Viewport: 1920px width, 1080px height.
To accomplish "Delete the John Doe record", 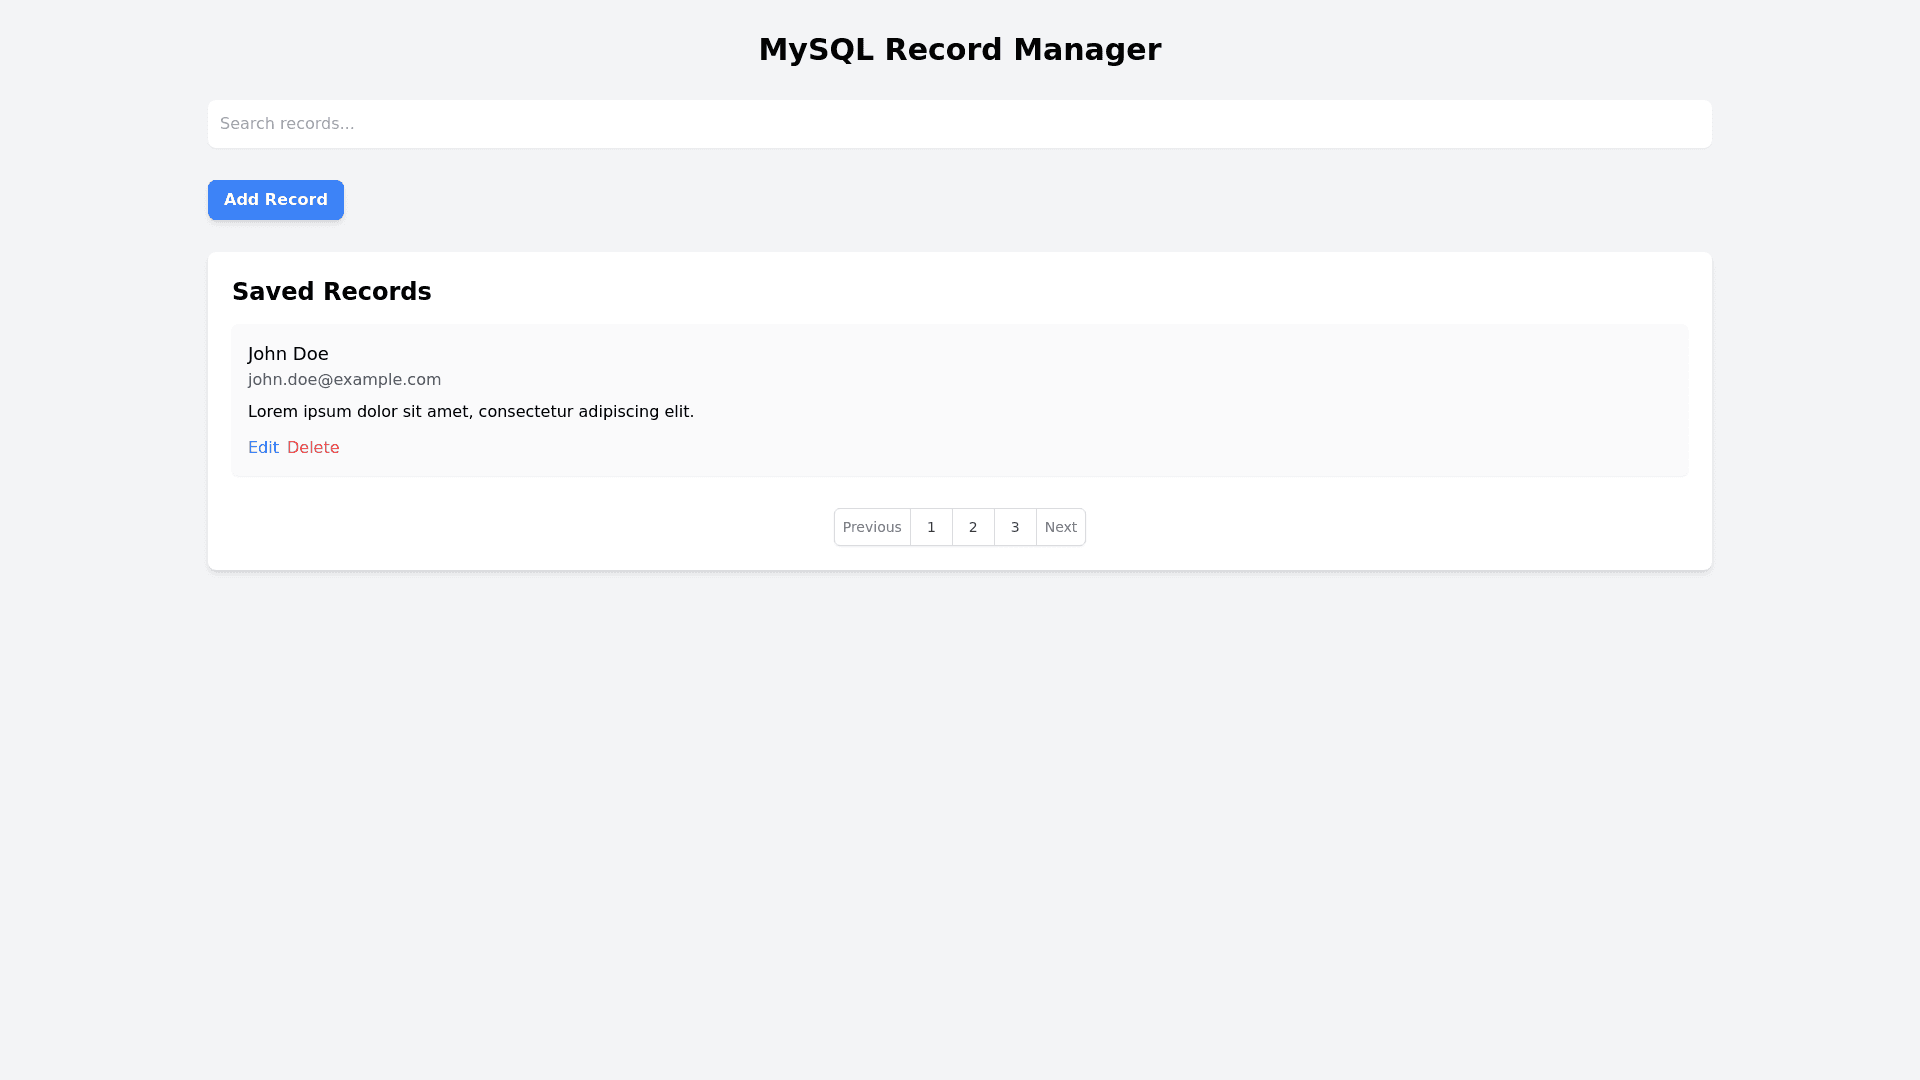I will [x=313, y=448].
